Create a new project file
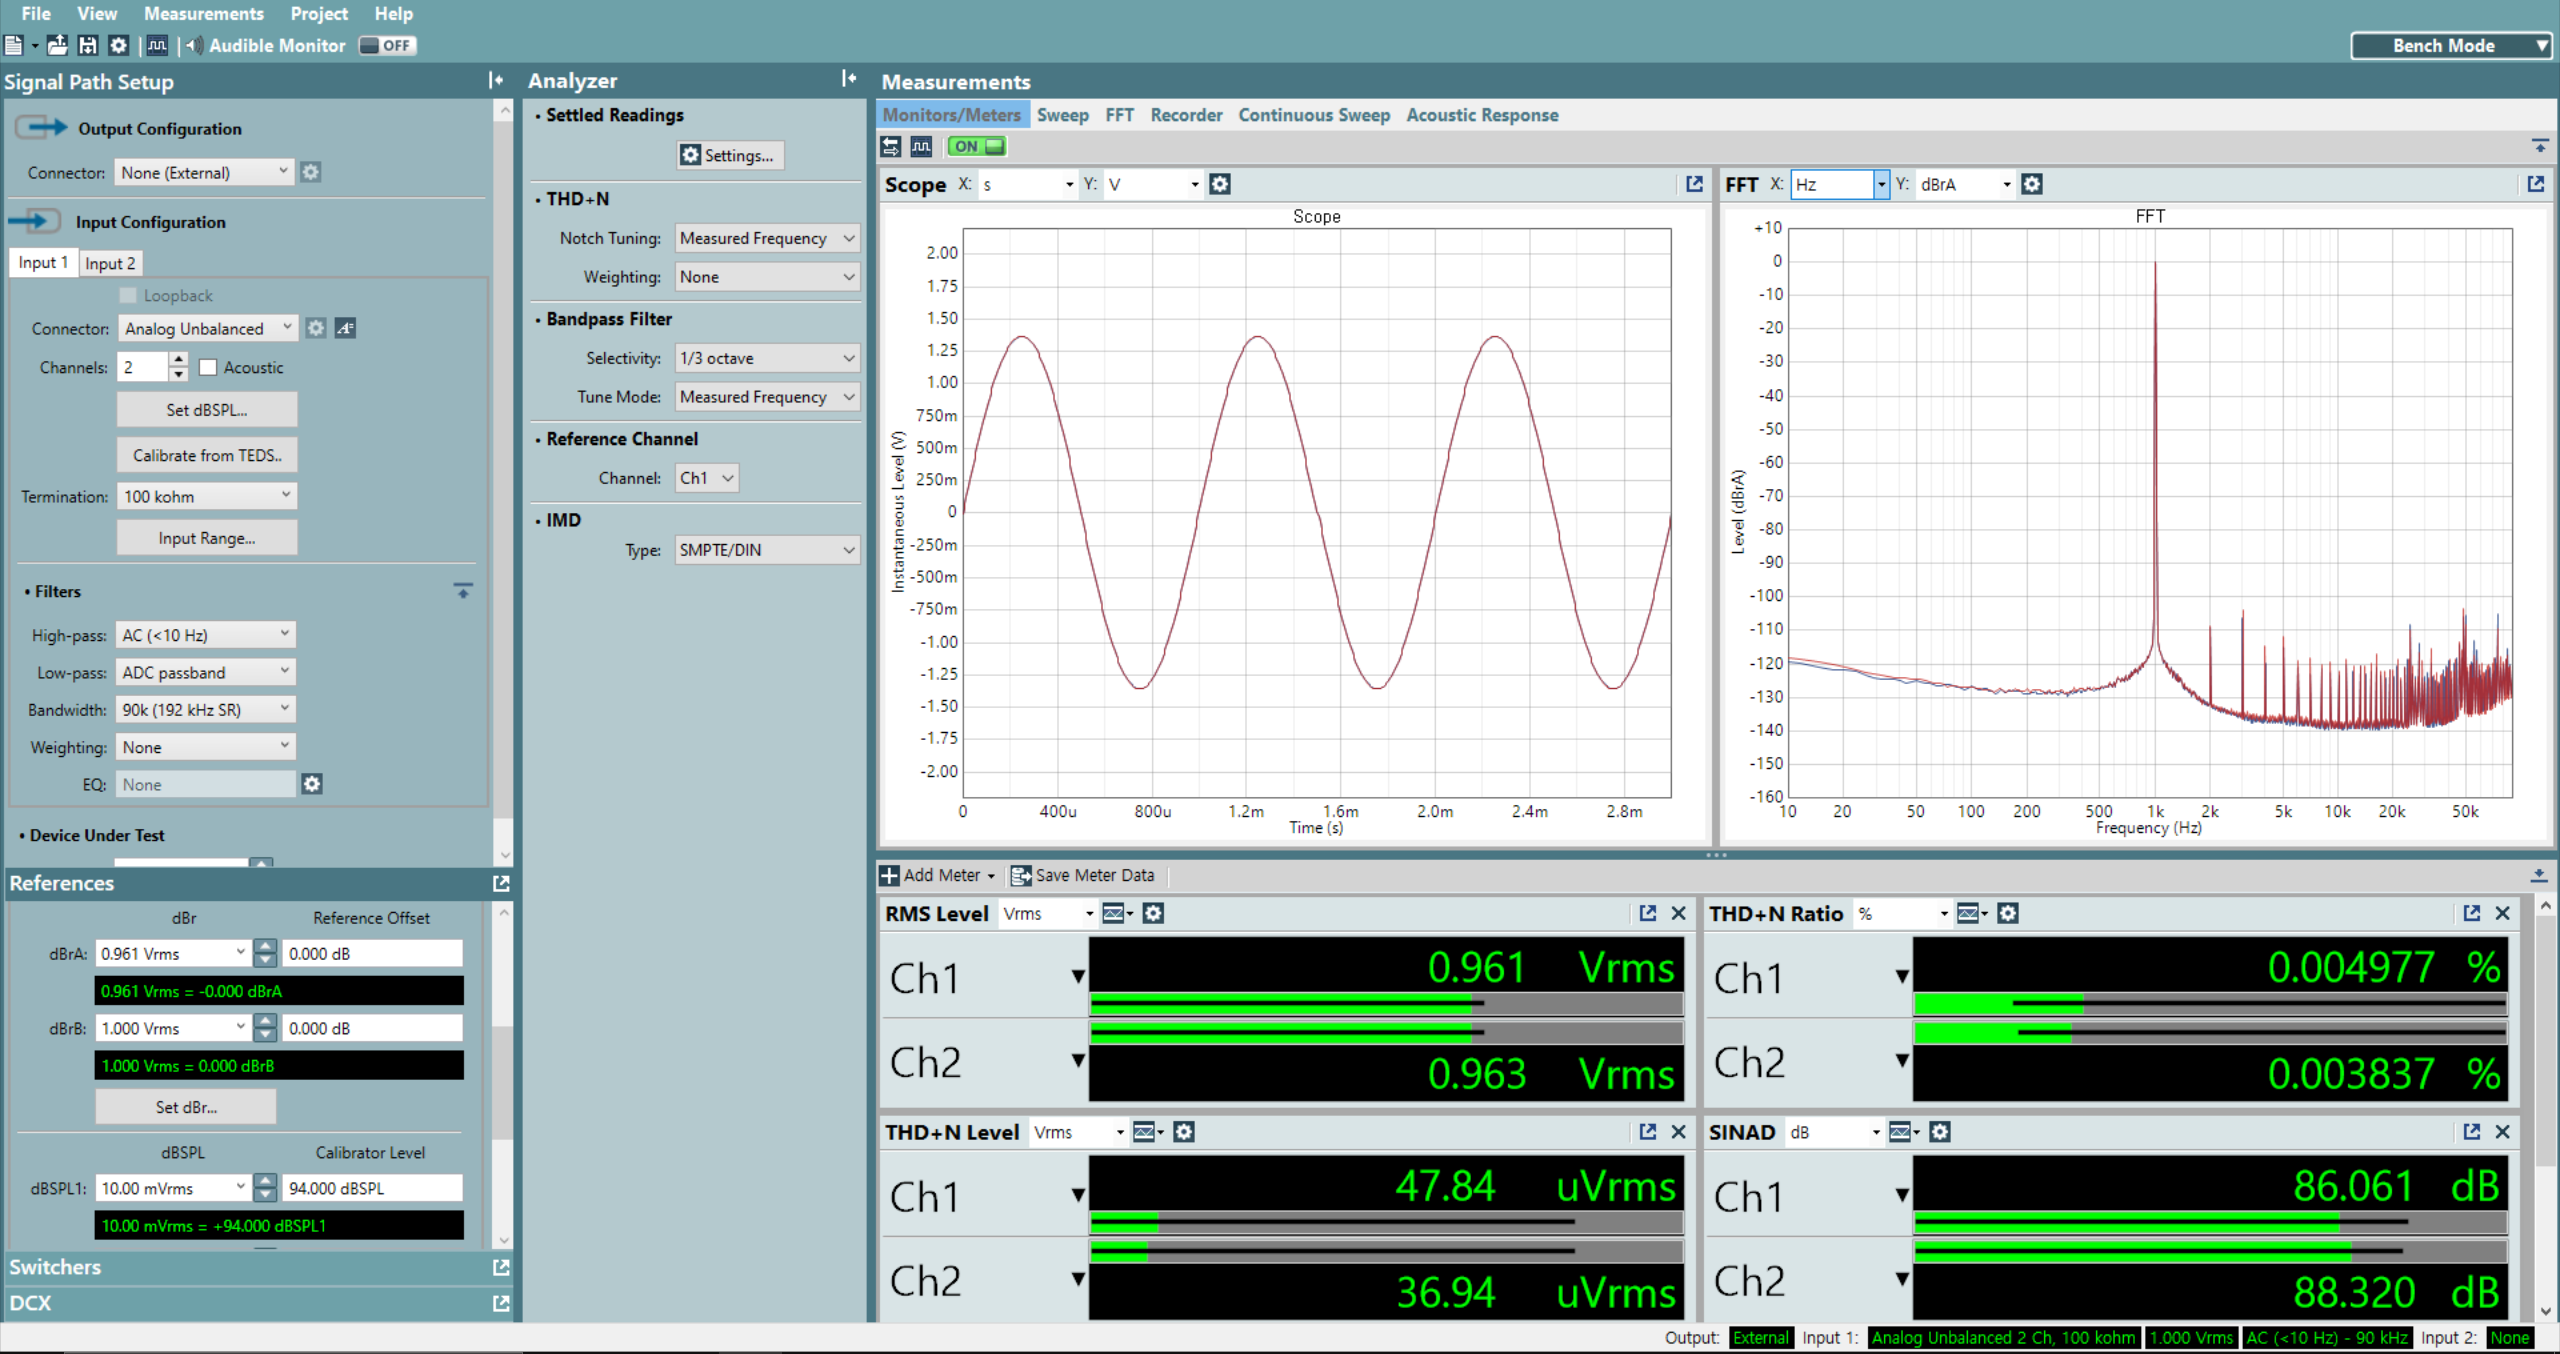2560x1354 pixels. pos(14,45)
